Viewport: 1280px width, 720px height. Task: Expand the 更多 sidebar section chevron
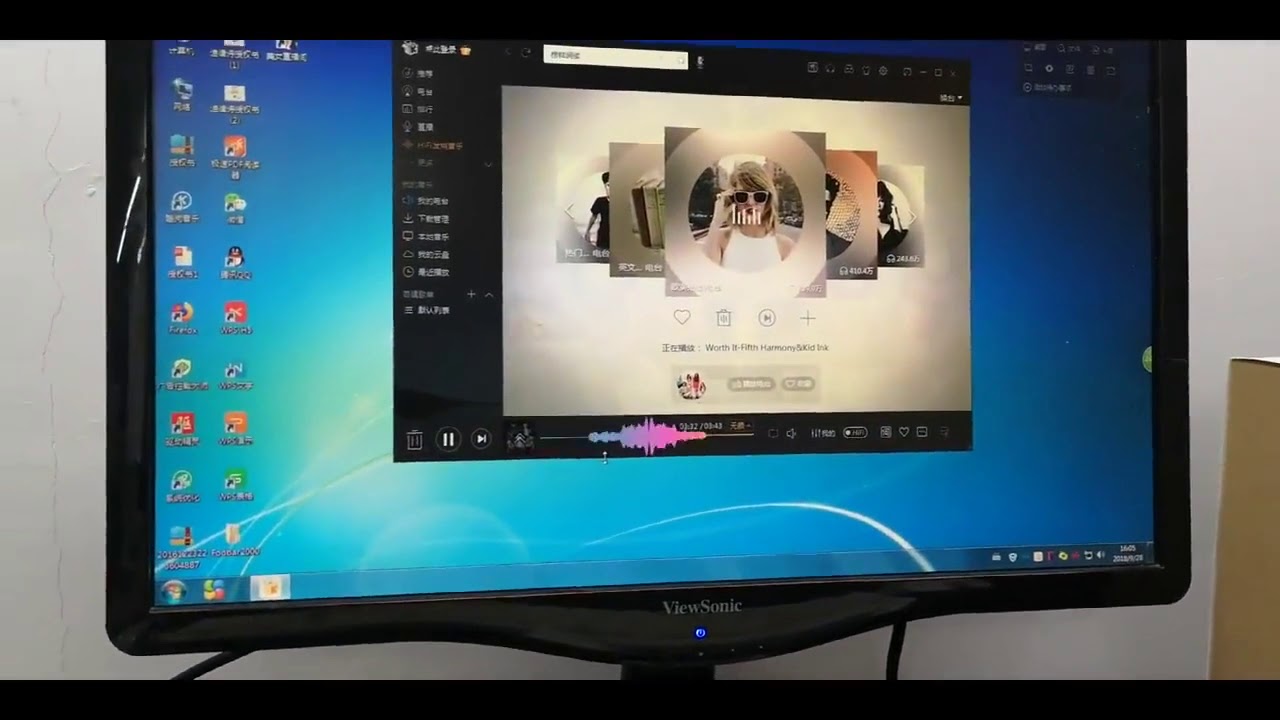coord(489,164)
